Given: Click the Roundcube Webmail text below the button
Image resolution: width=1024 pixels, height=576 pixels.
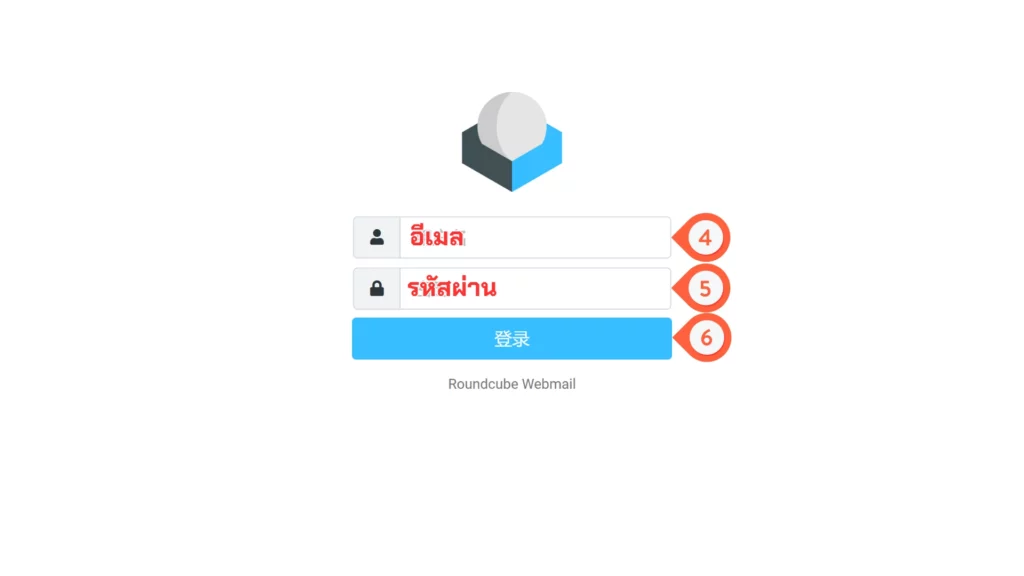Looking at the screenshot, I should 512,384.
